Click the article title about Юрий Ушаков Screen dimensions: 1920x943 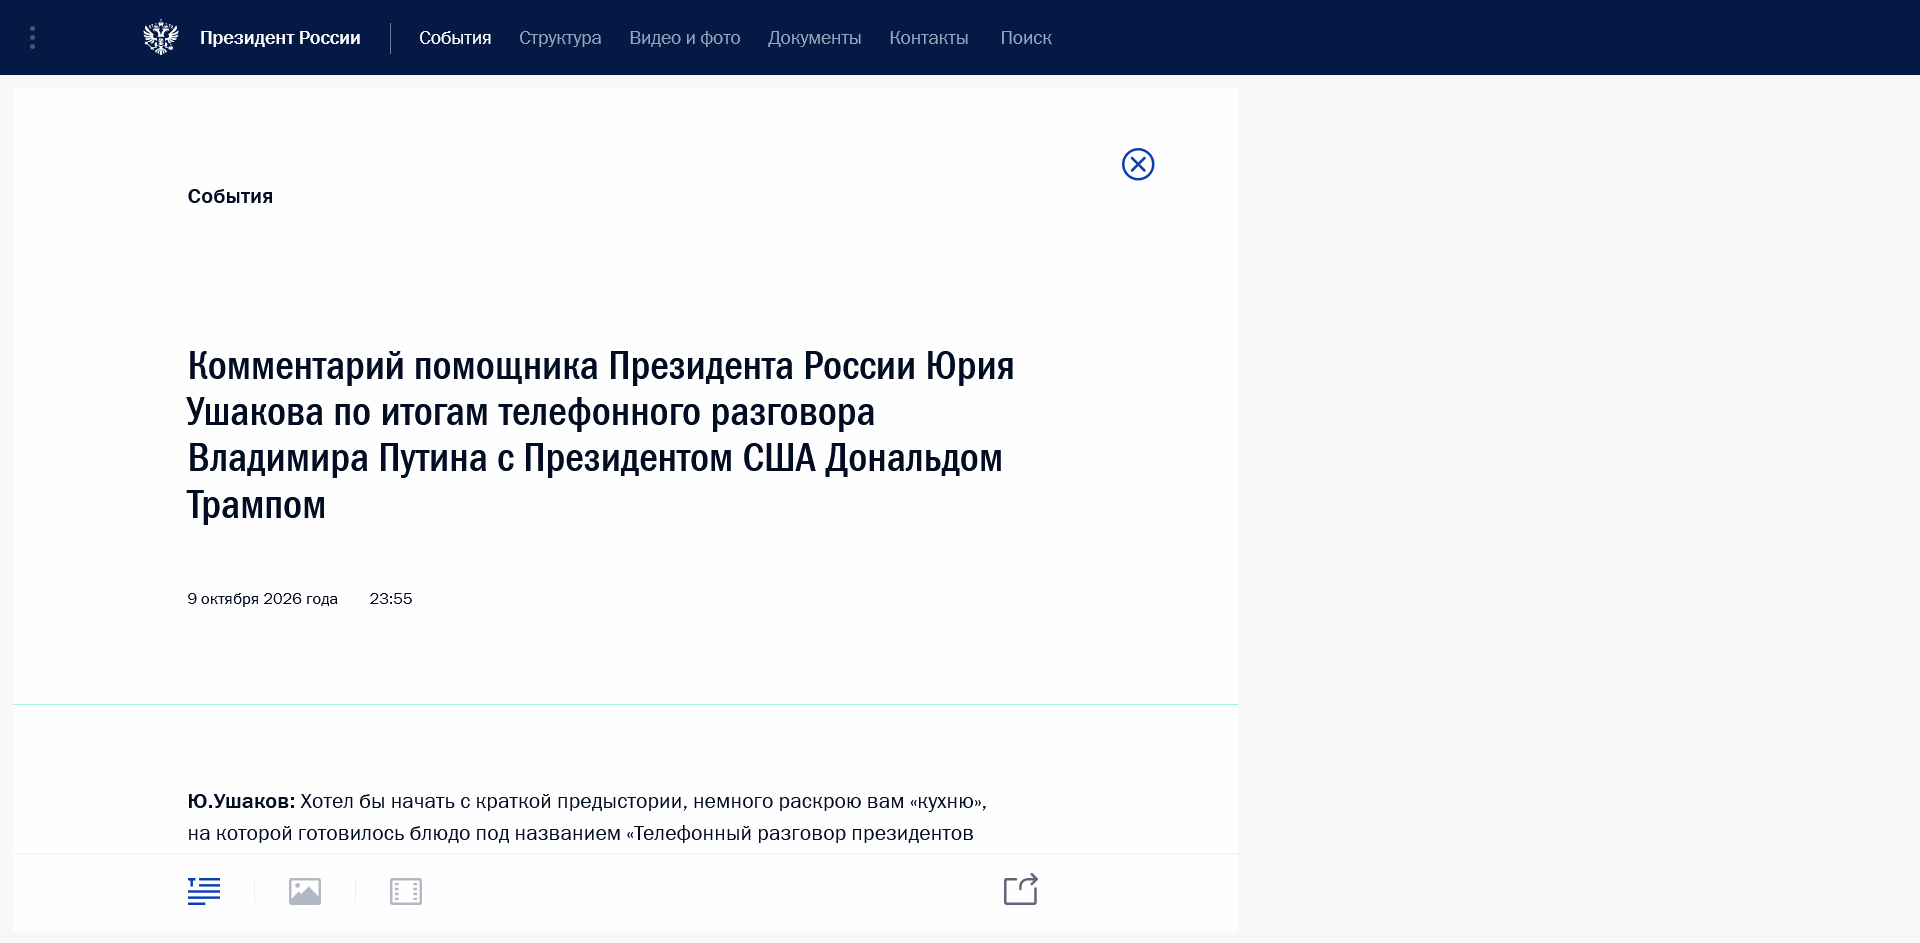coord(601,435)
